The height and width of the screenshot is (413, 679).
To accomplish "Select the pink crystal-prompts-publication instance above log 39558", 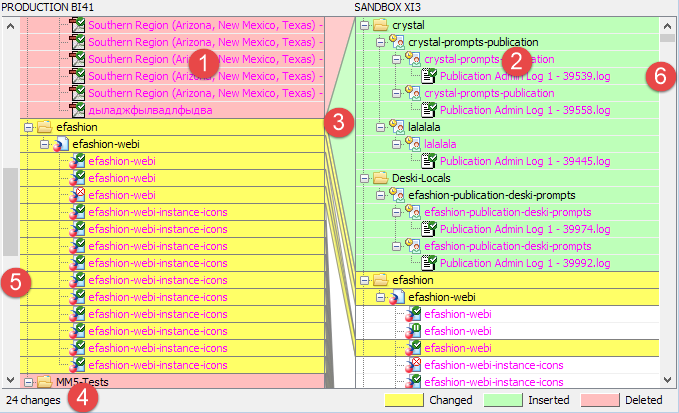I will (x=489, y=93).
